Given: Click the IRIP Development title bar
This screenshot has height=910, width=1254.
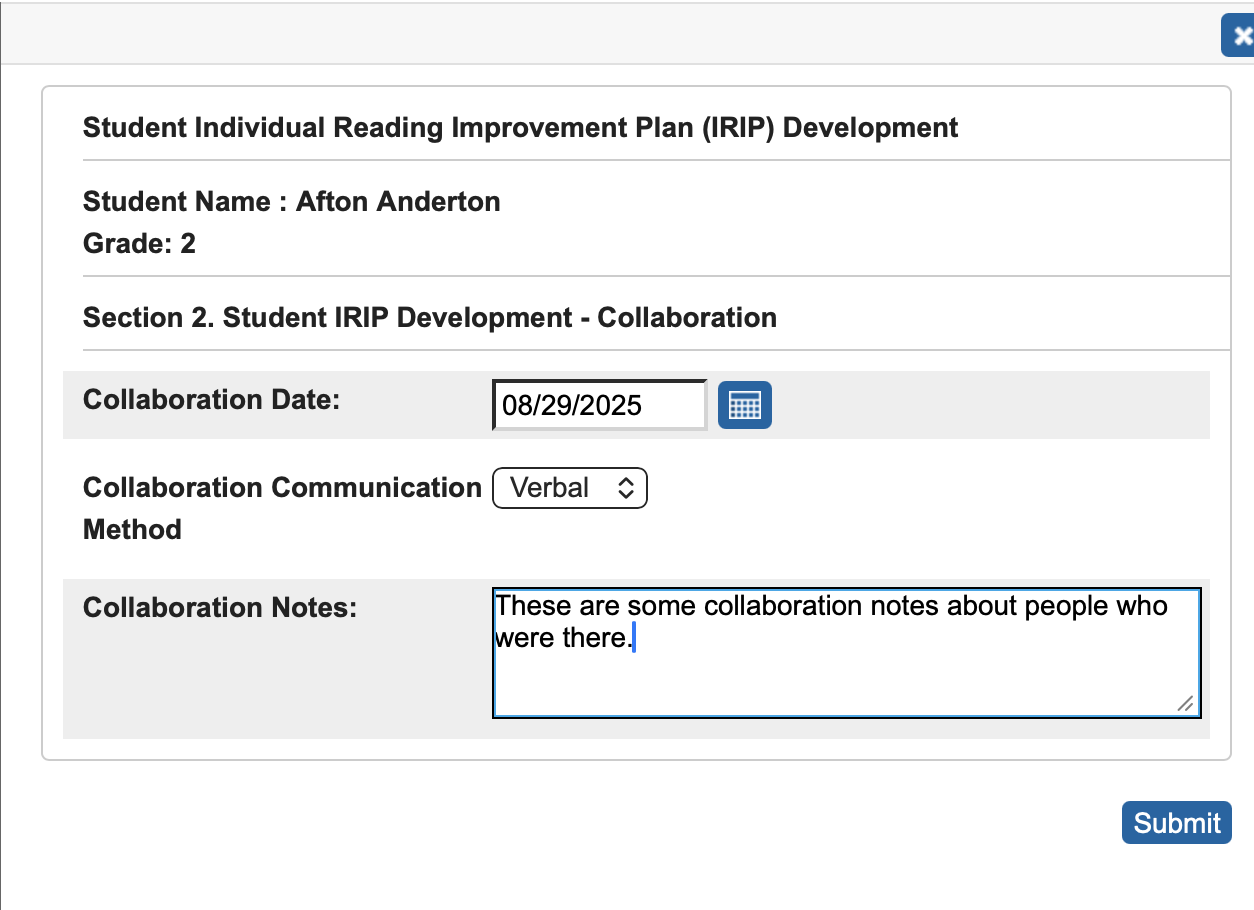Looking at the screenshot, I should click(x=519, y=127).
